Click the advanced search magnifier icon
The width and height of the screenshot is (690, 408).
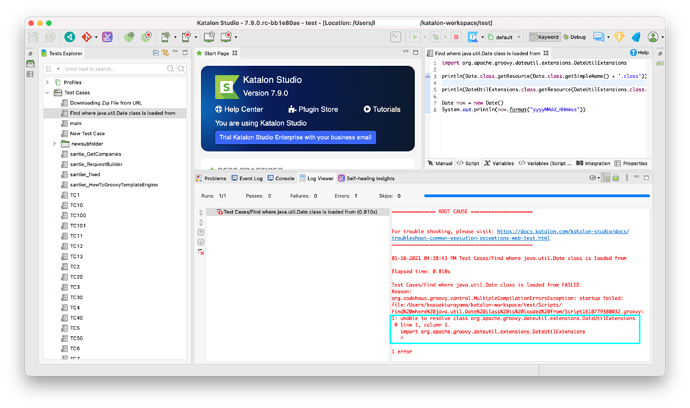click(181, 69)
